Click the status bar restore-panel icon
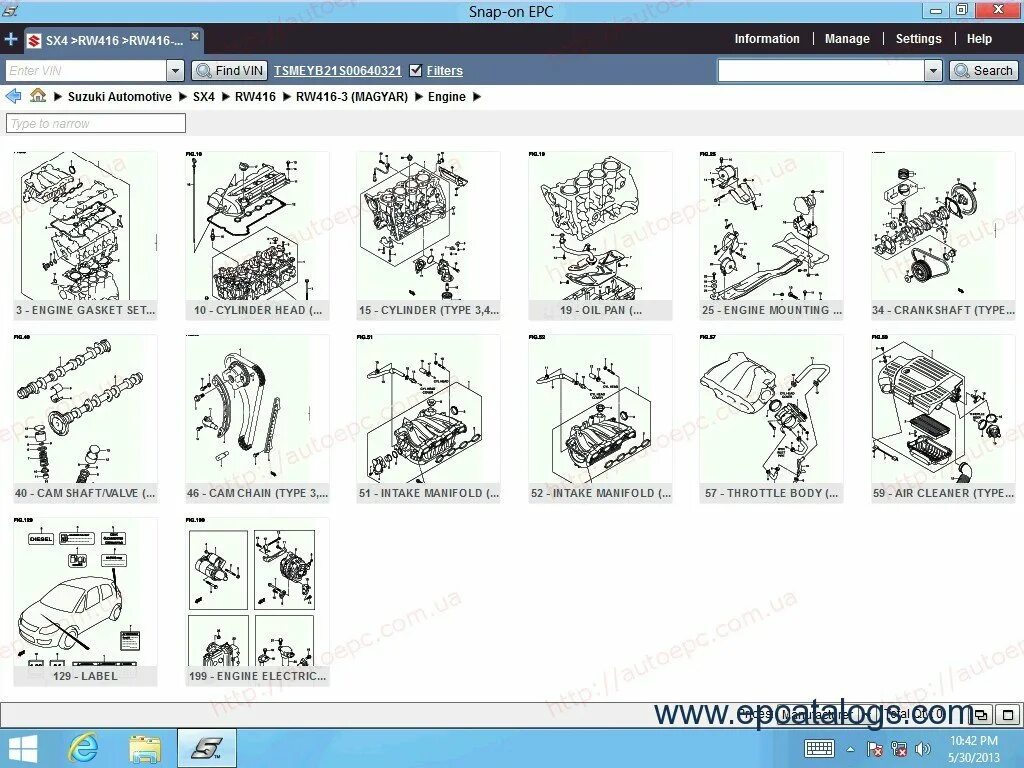Screen dimensions: 1024x768 pyautogui.click(x=982, y=714)
